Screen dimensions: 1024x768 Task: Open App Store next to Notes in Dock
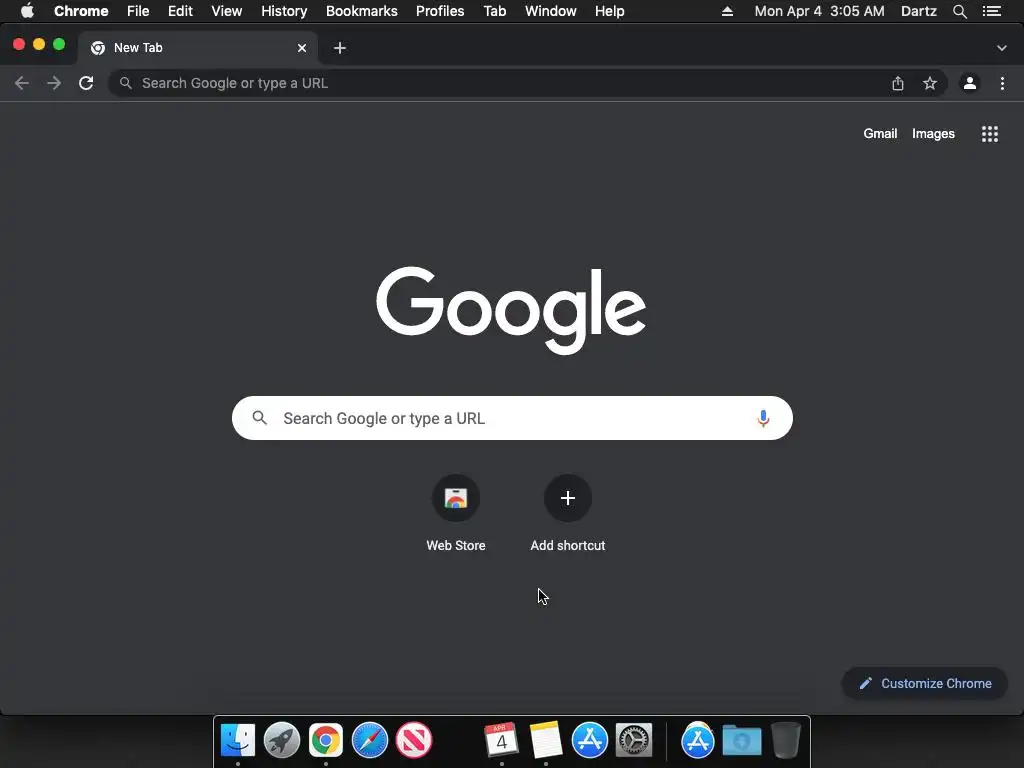tap(590, 741)
